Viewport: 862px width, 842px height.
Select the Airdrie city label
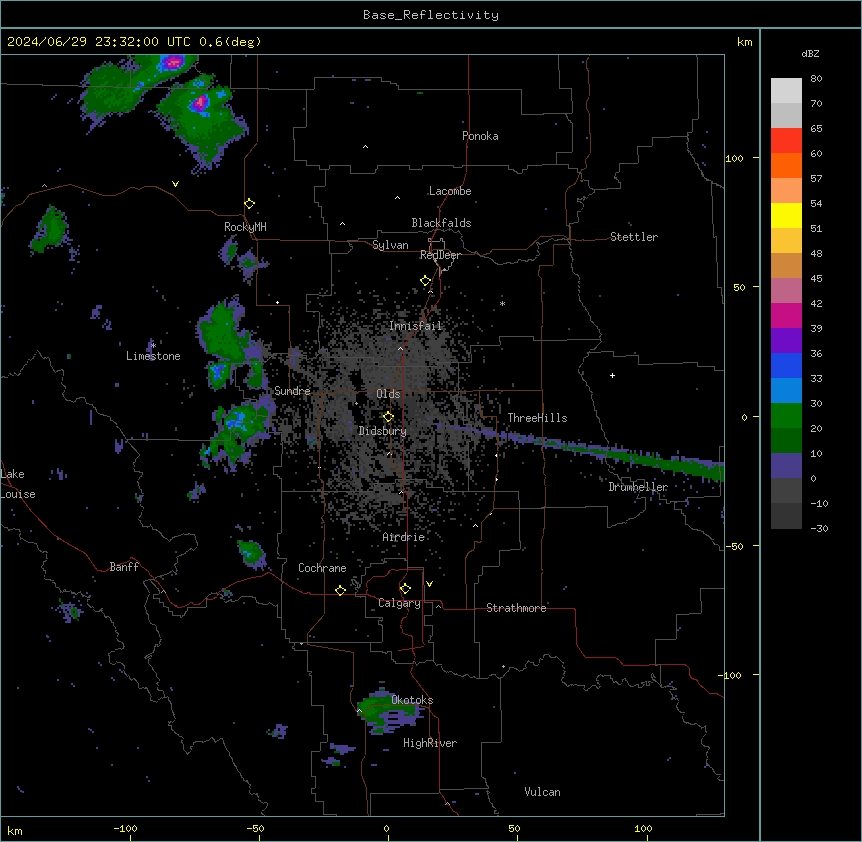[x=403, y=537]
